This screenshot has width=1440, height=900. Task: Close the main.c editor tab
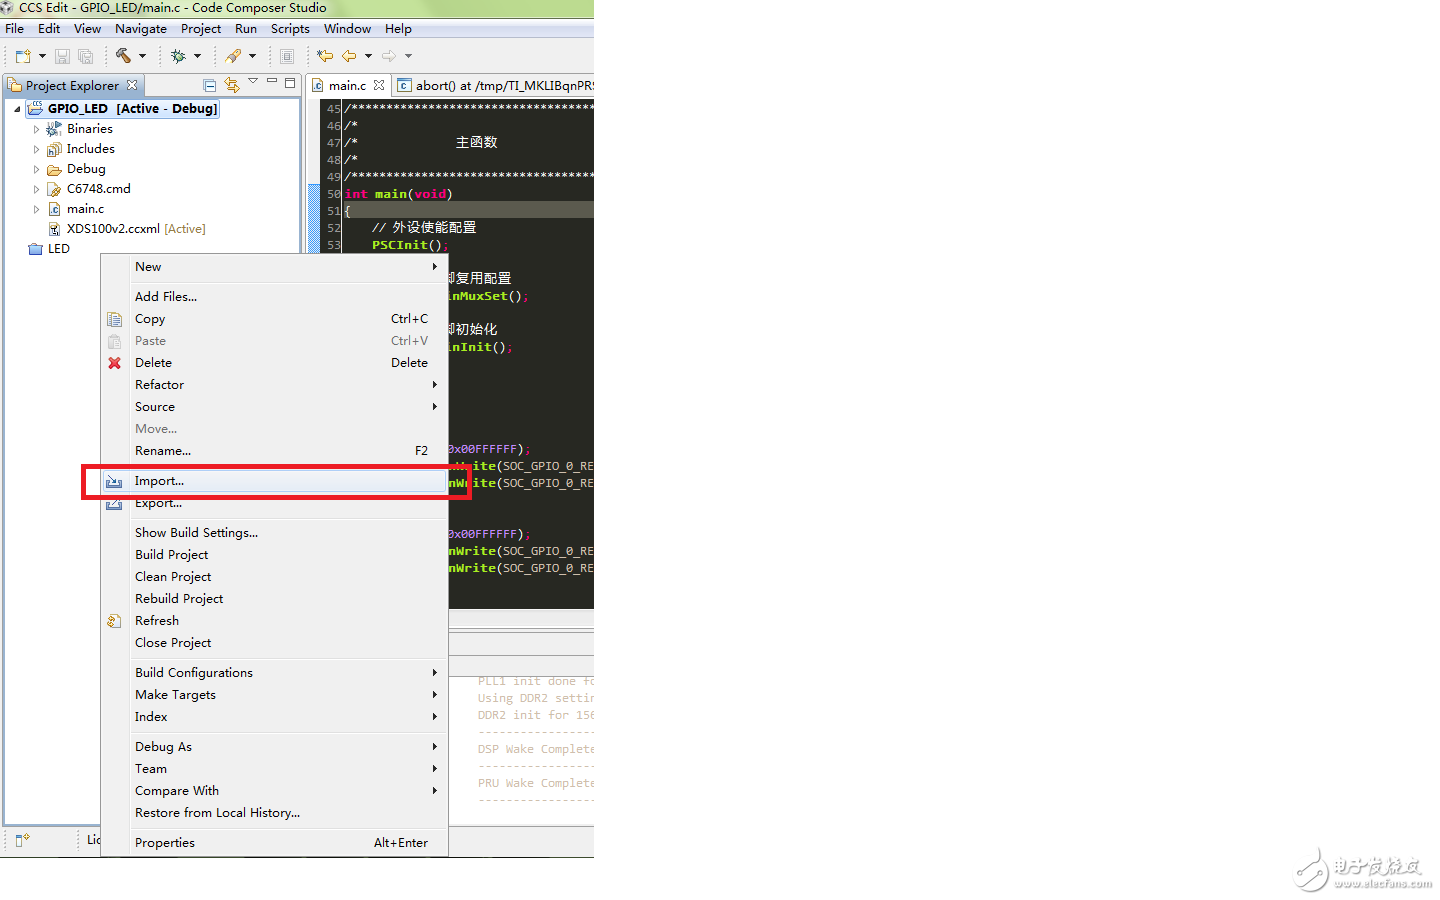(379, 85)
